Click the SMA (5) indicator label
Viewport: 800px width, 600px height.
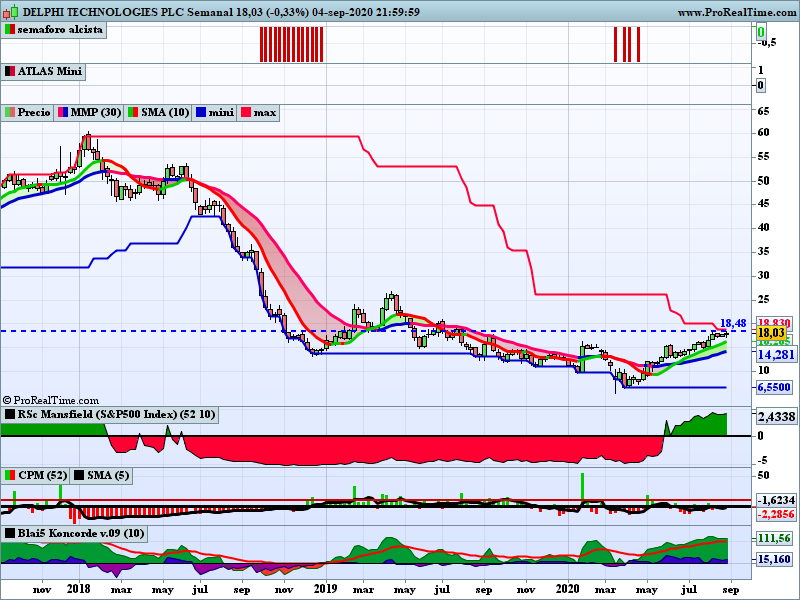tap(108, 476)
